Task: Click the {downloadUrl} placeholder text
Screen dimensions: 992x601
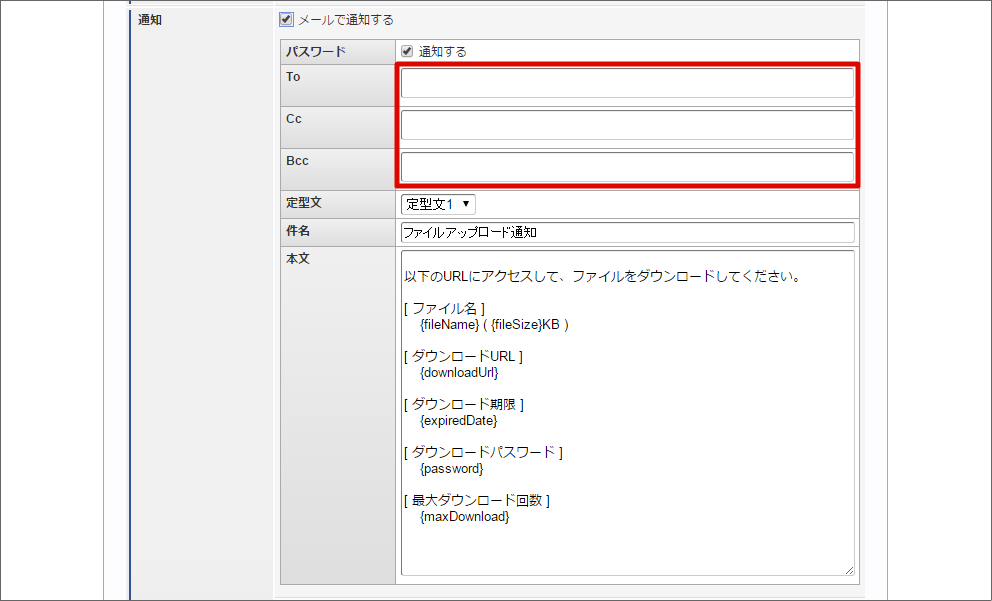Action: (x=459, y=373)
